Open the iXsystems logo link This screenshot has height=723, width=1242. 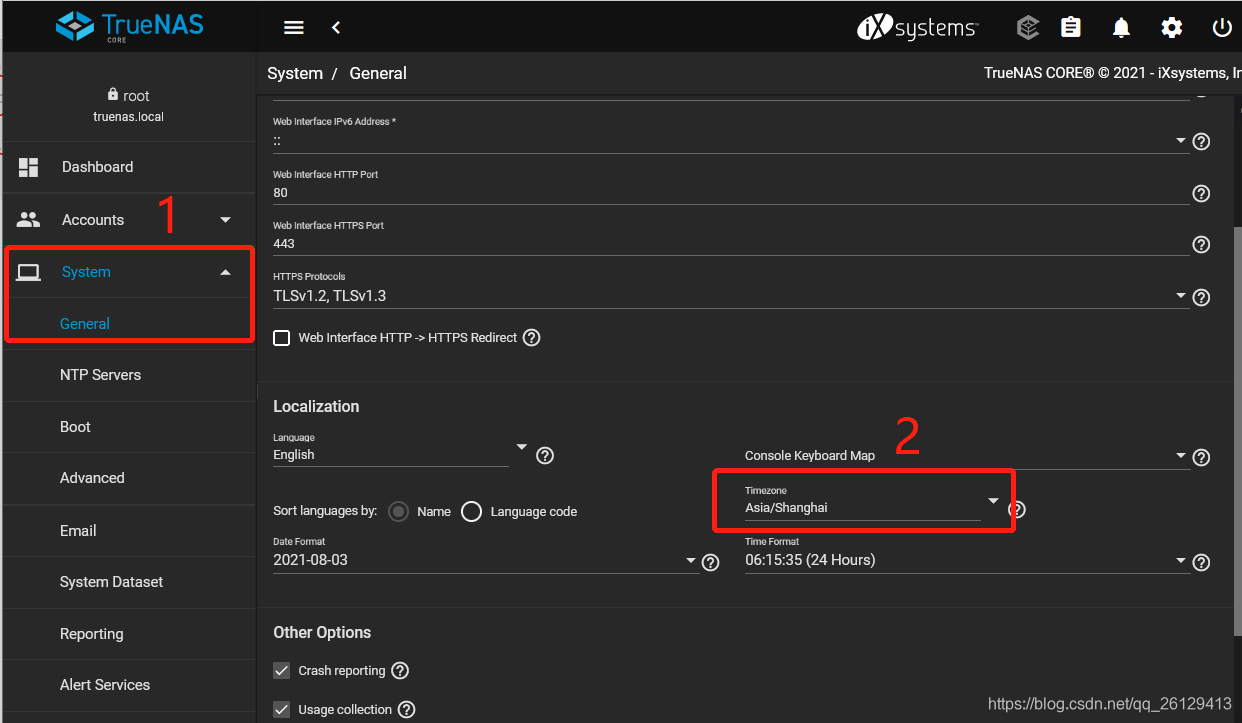point(917,27)
